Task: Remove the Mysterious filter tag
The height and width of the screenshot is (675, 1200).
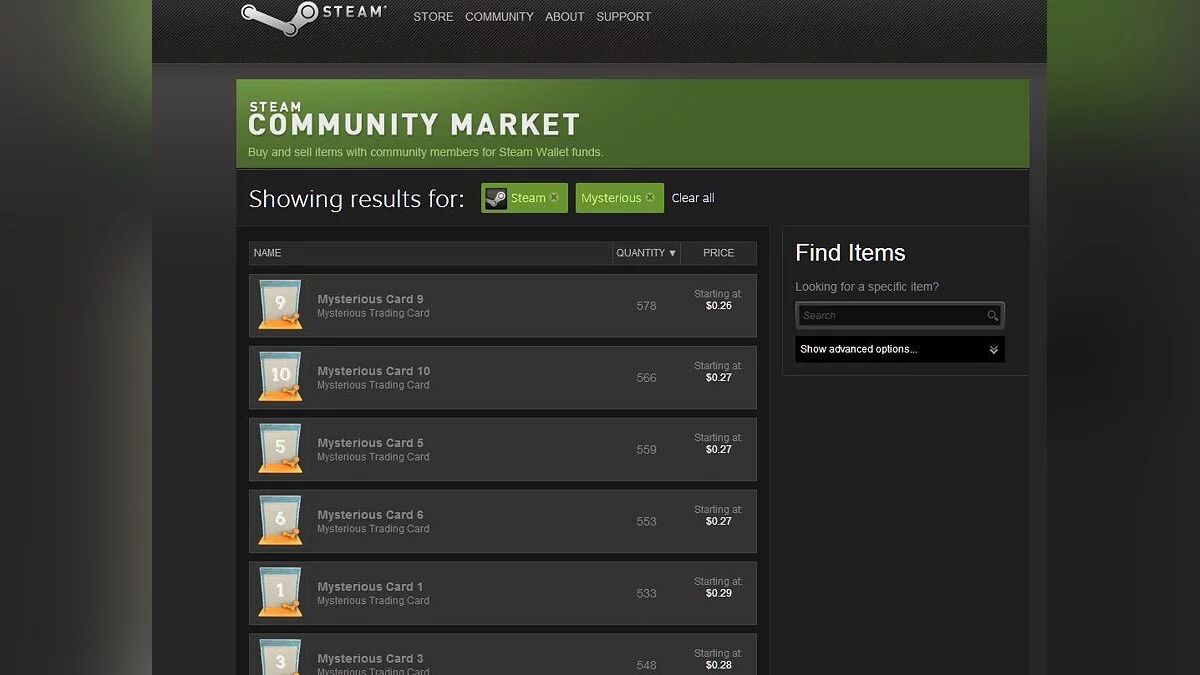Action: pos(650,198)
